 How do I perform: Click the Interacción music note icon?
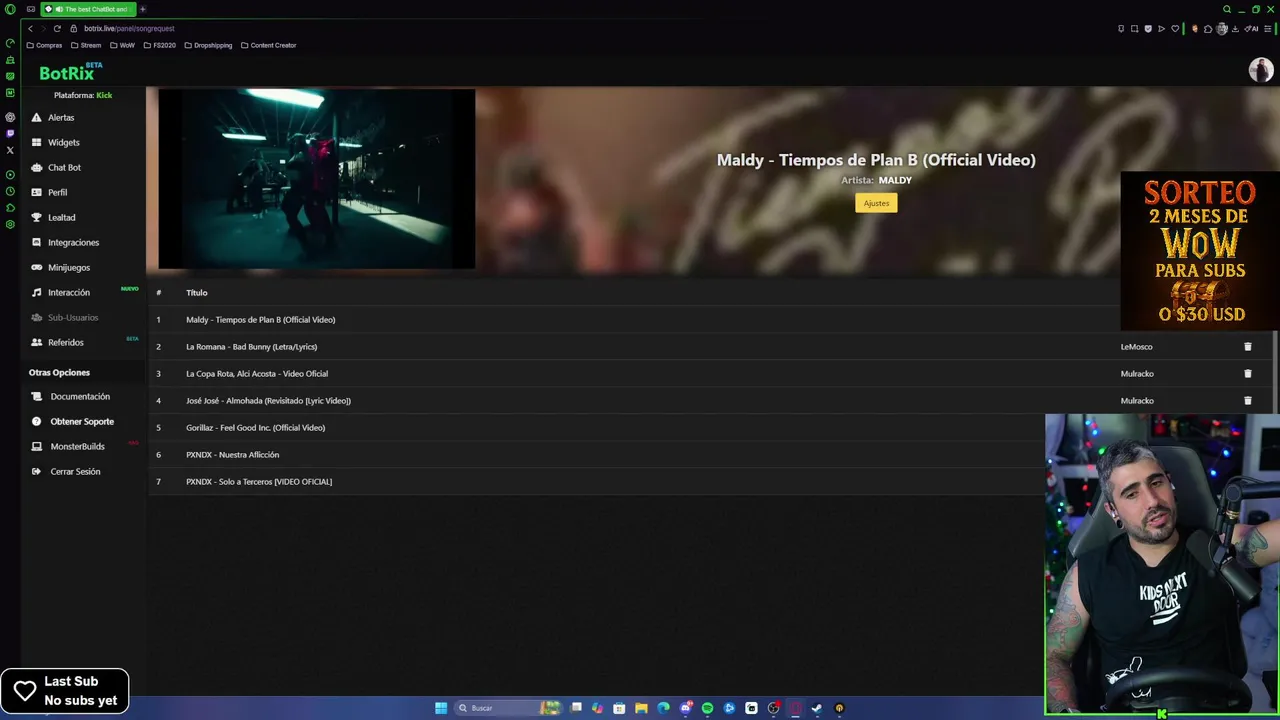[37, 293]
